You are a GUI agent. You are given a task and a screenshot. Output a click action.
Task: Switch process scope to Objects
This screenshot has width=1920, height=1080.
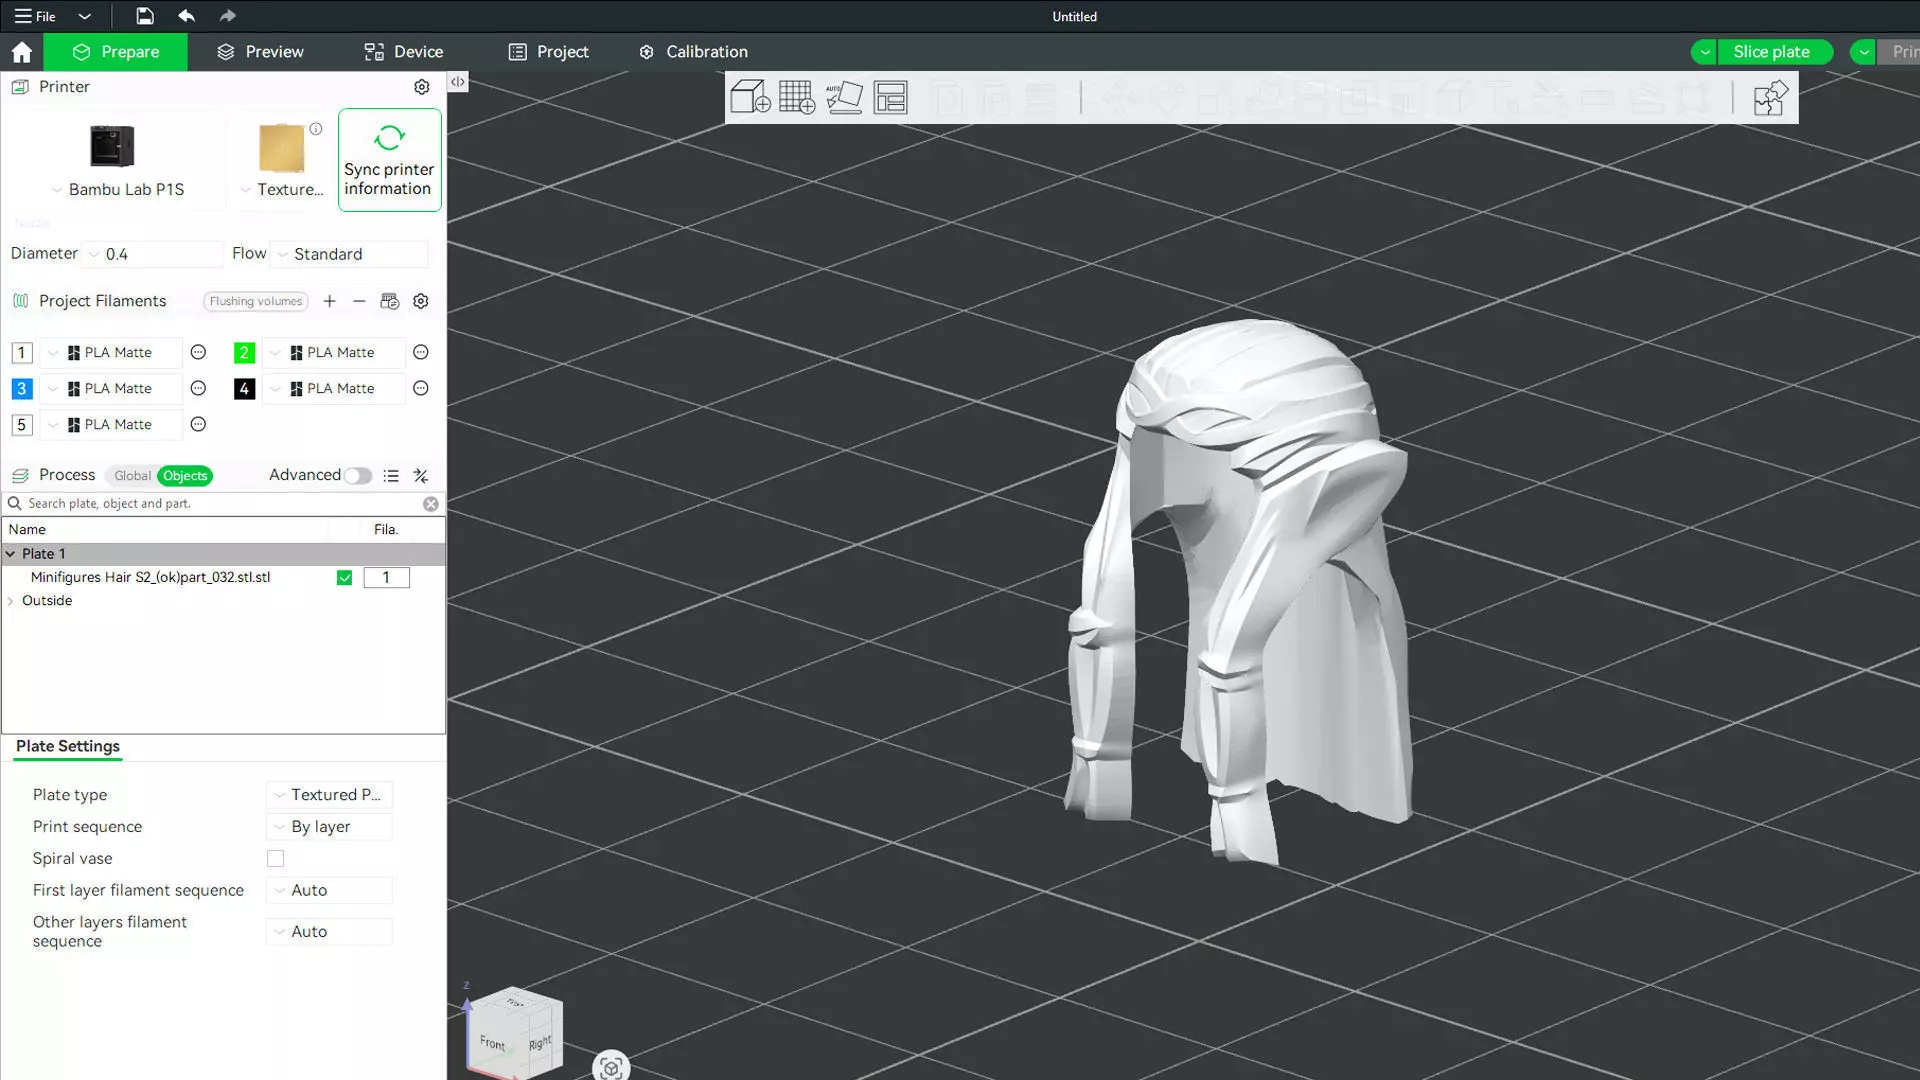185,476
